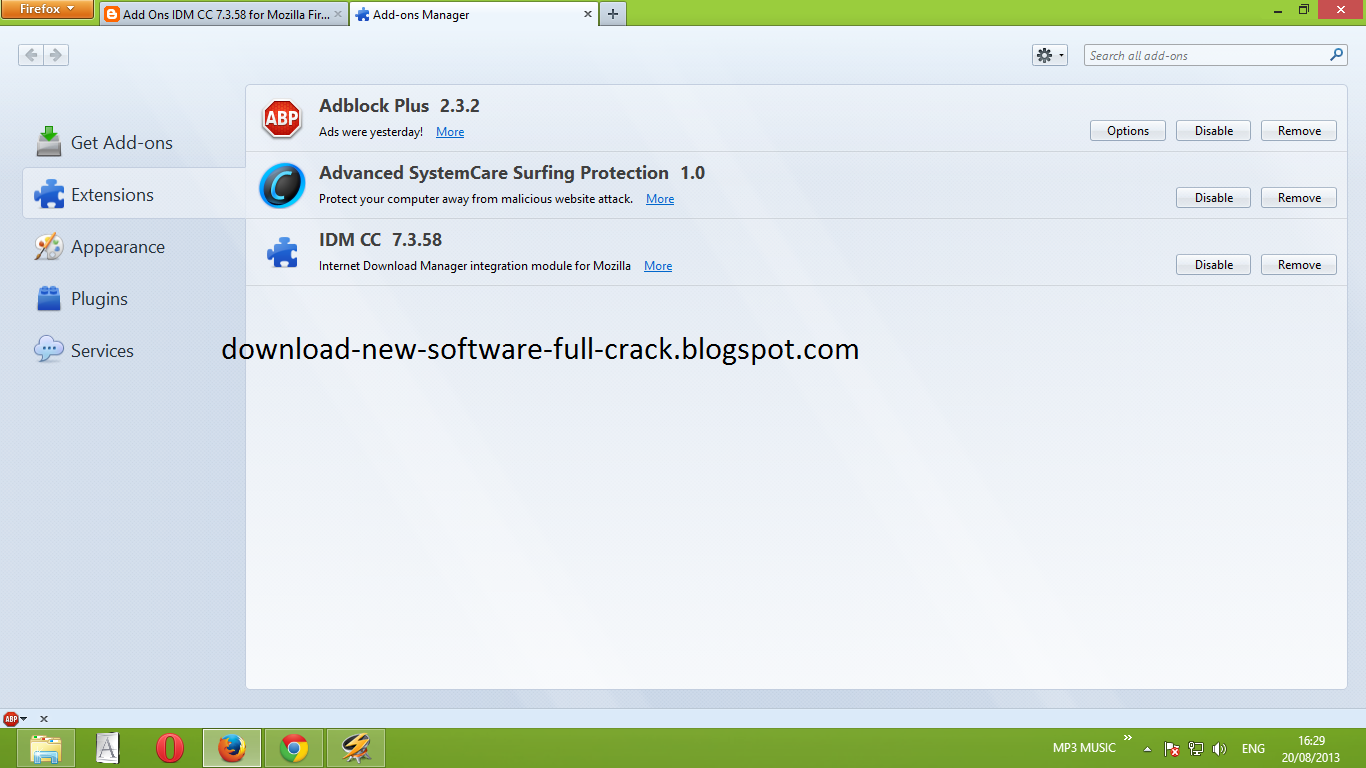Remove the IDM CC extension
This screenshot has height=768, width=1366.
(1299, 265)
